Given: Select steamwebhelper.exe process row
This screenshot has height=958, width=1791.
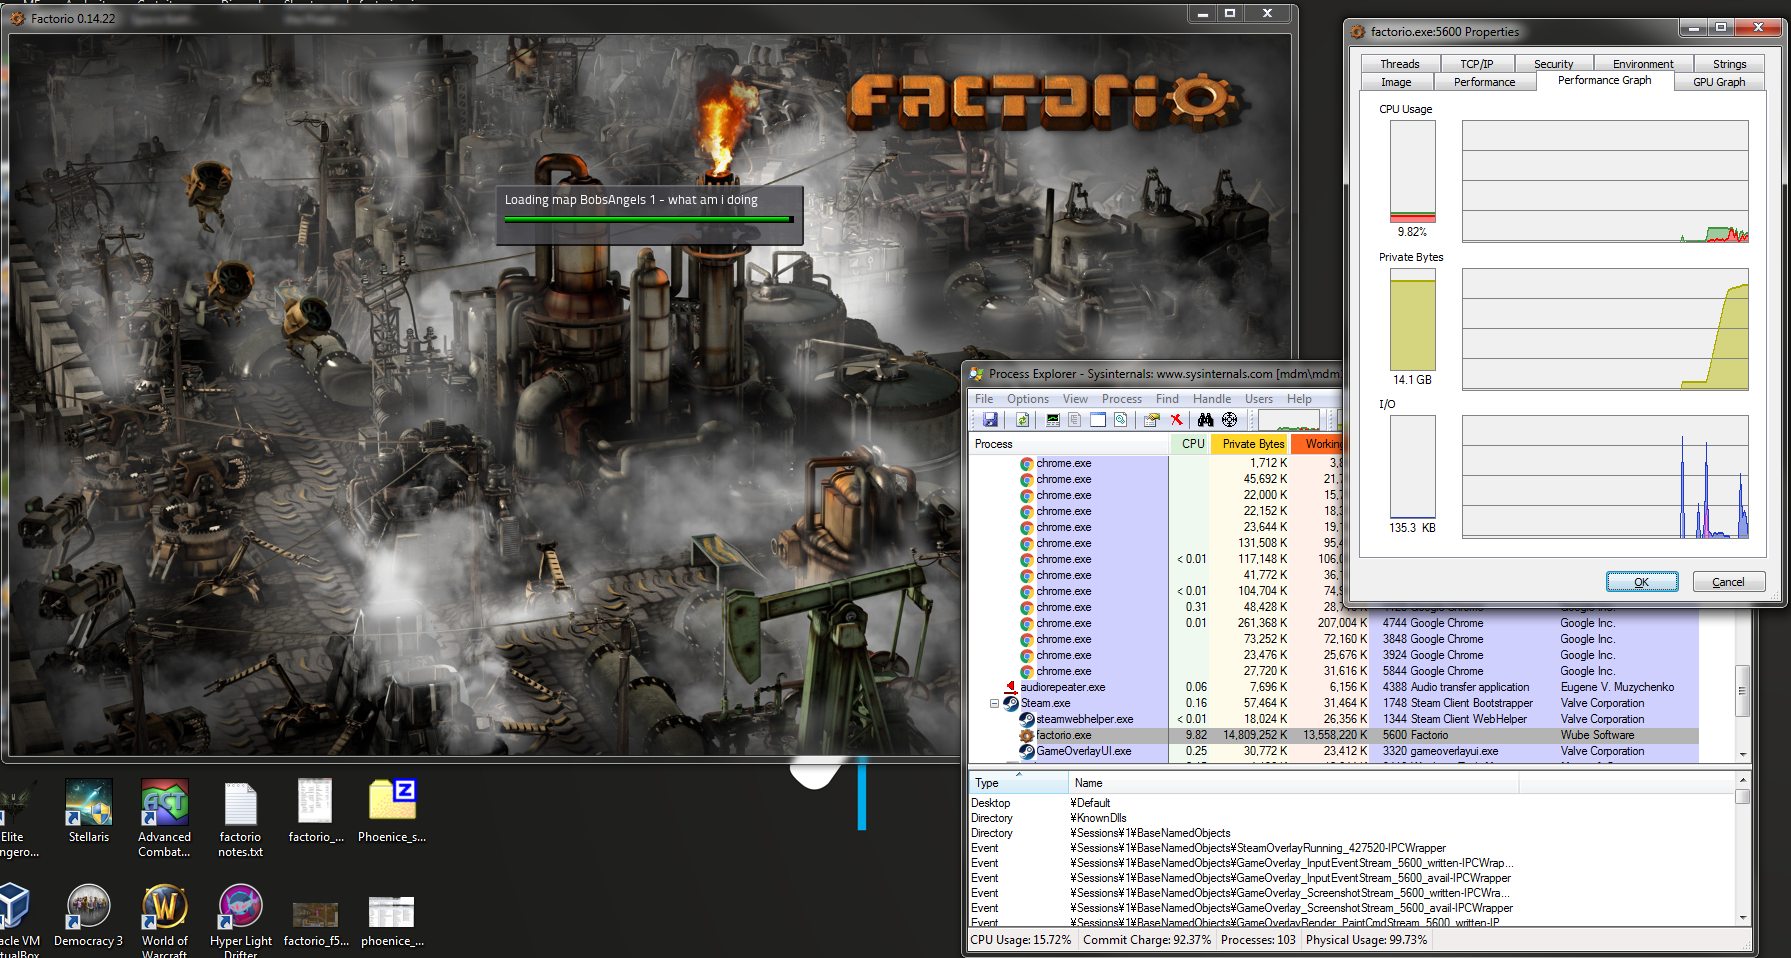Looking at the screenshot, I should [x=1333, y=719].
